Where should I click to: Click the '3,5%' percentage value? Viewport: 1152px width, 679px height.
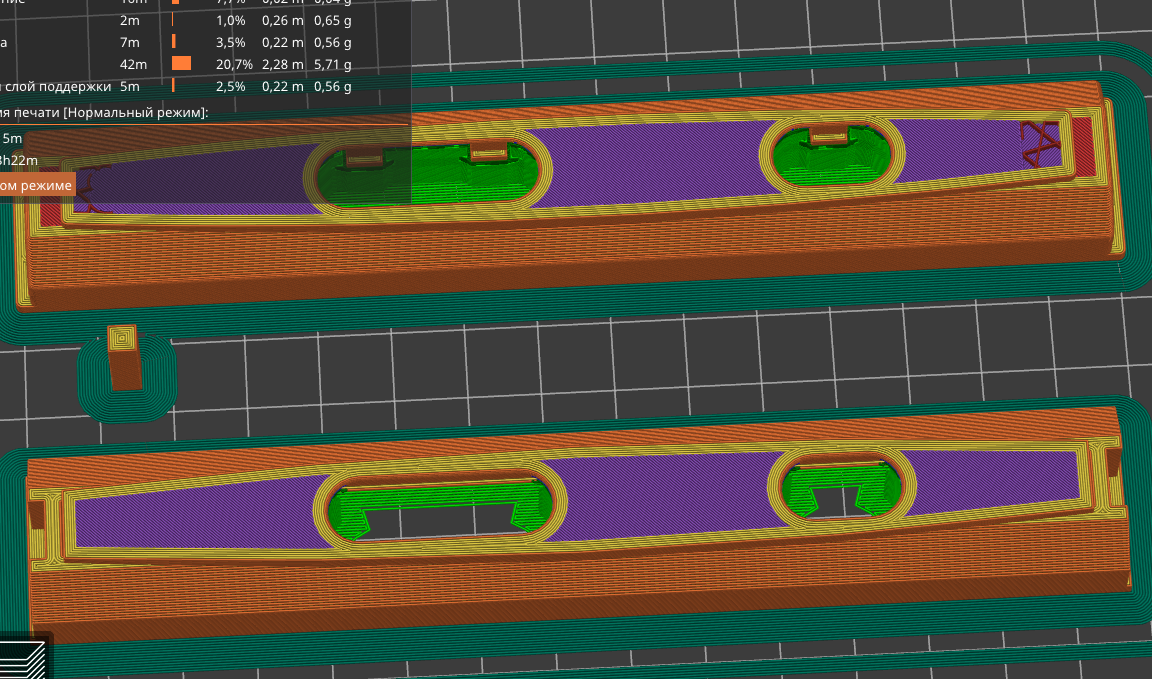pos(231,42)
